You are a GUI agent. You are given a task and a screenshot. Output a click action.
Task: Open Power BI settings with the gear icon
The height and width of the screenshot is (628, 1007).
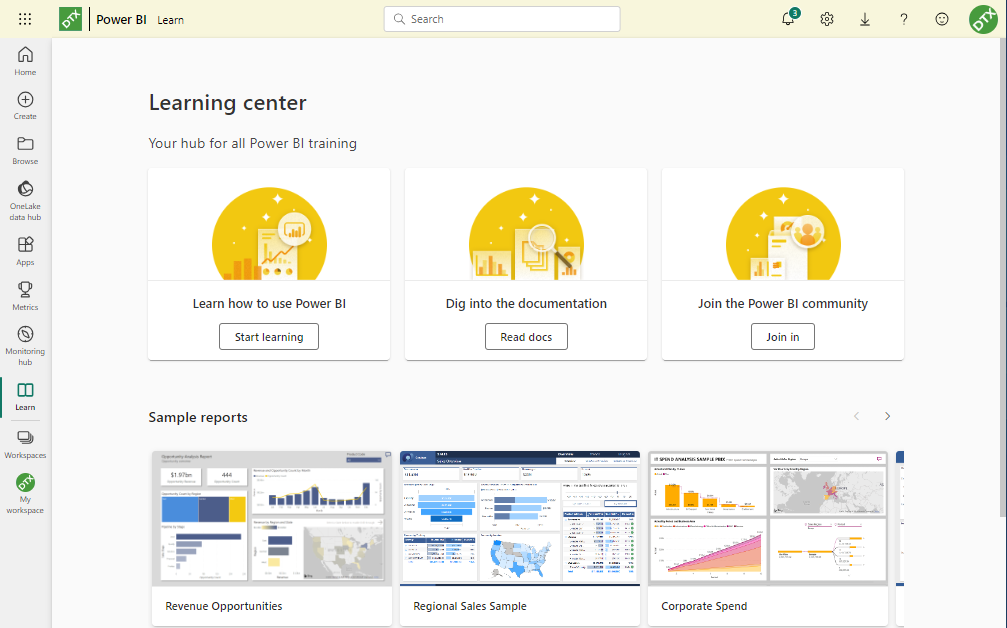coord(826,19)
